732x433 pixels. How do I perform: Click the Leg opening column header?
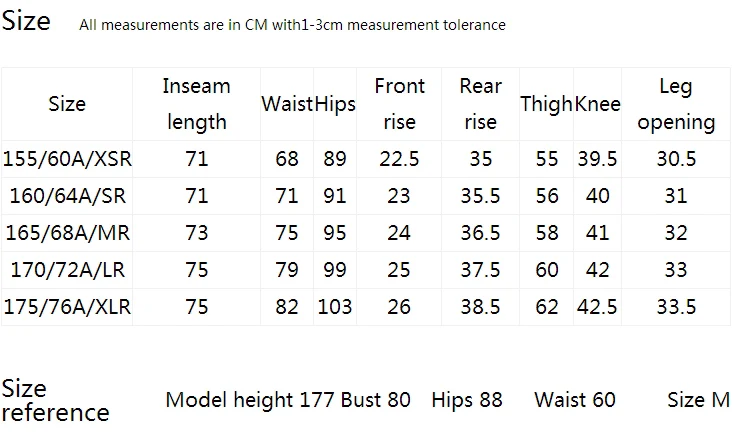point(676,105)
